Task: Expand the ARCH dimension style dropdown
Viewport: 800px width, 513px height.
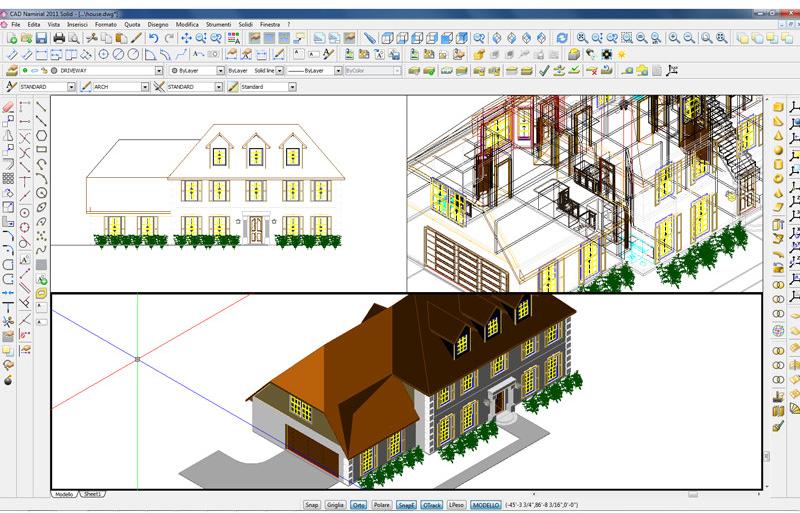Action: (x=144, y=87)
